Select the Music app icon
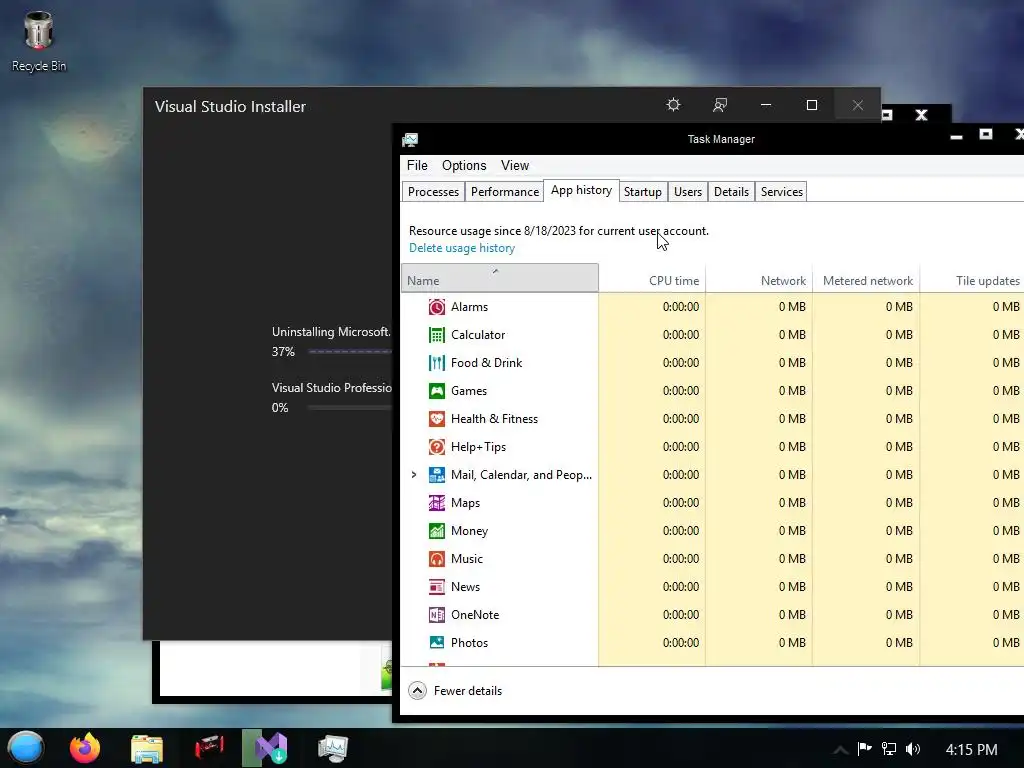 [x=436, y=560]
